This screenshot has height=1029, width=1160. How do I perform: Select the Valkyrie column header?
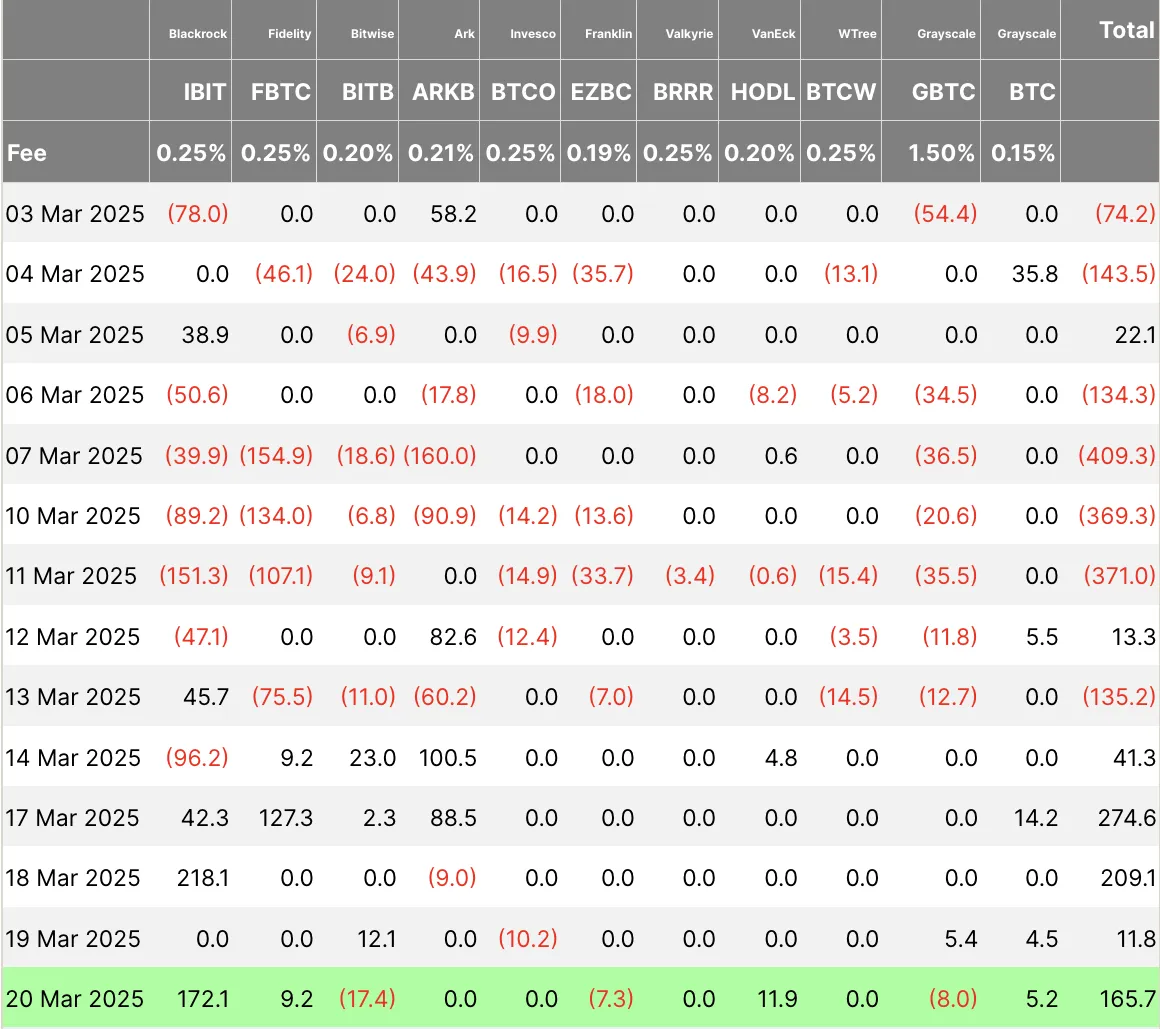pos(689,34)
